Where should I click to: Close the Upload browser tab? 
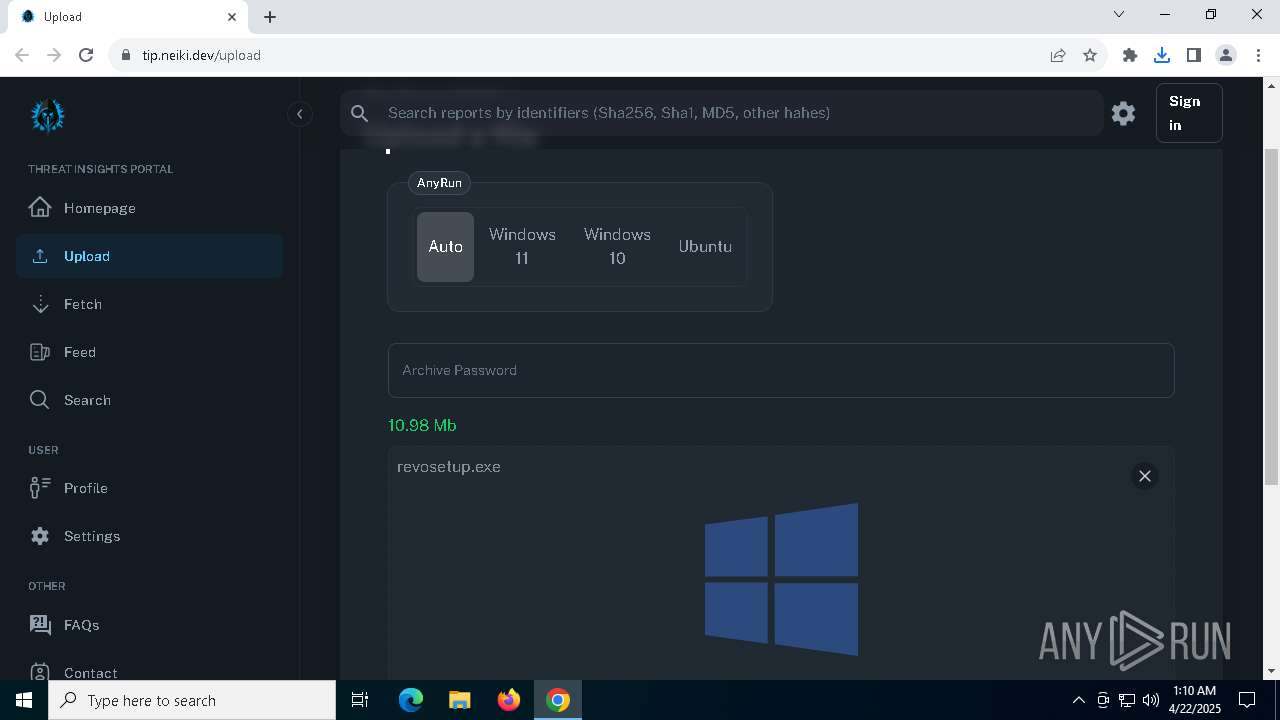(232, 17)
